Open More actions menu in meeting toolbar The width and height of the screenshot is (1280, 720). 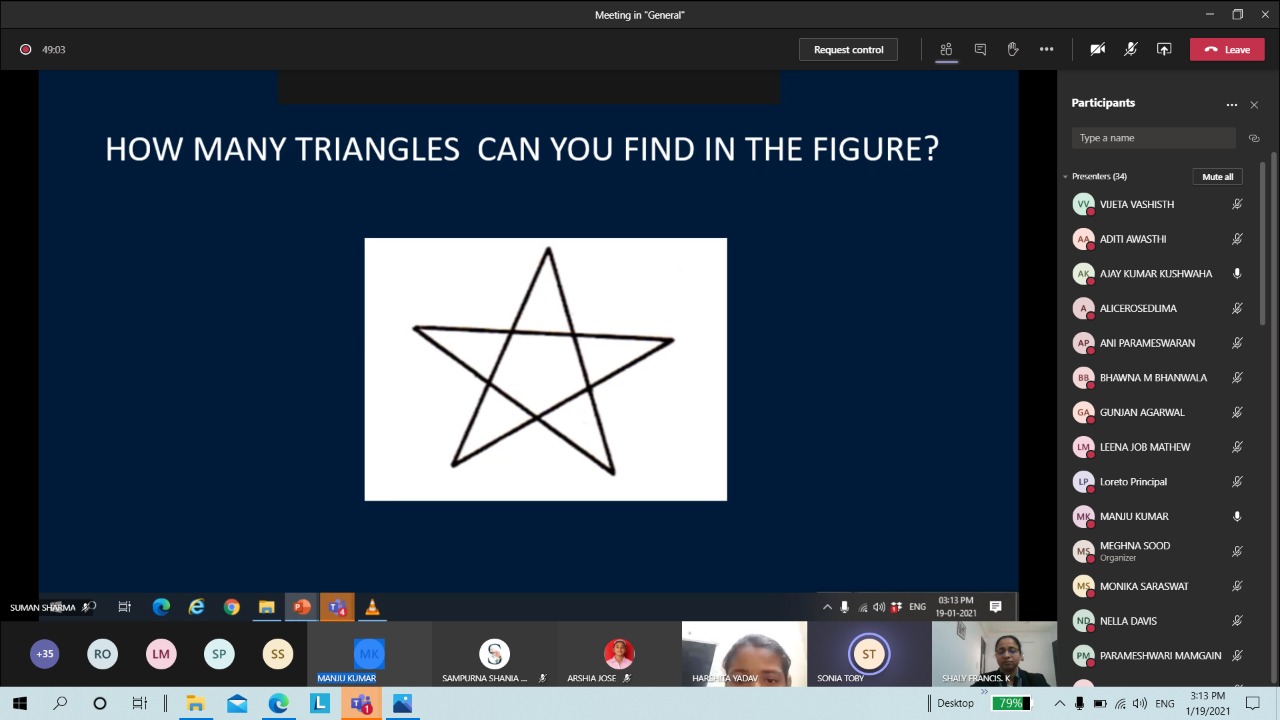point(1046,49)
